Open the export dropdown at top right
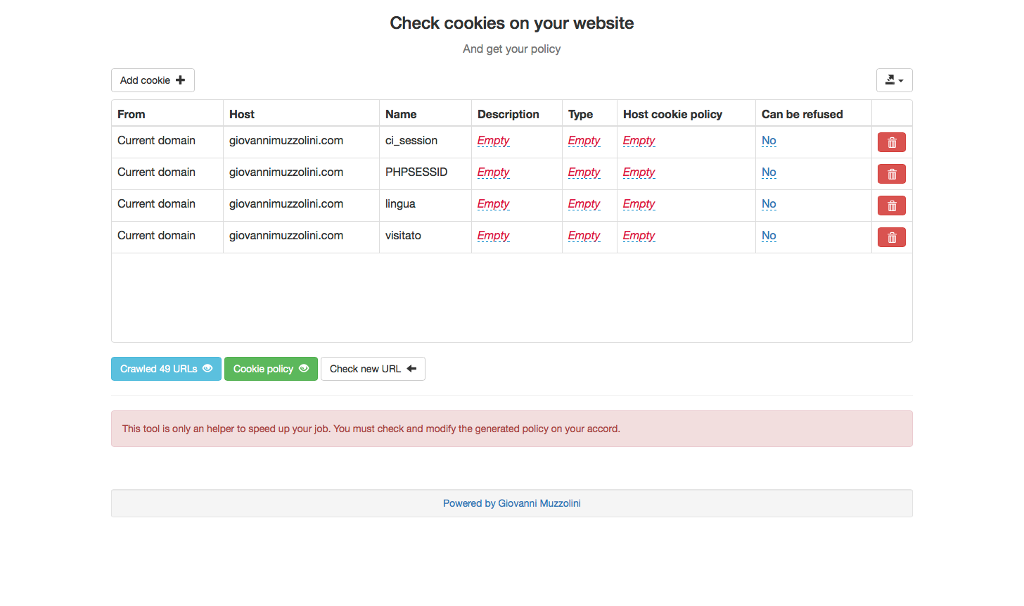The image size is (1024, 606). tap(893, 80)
